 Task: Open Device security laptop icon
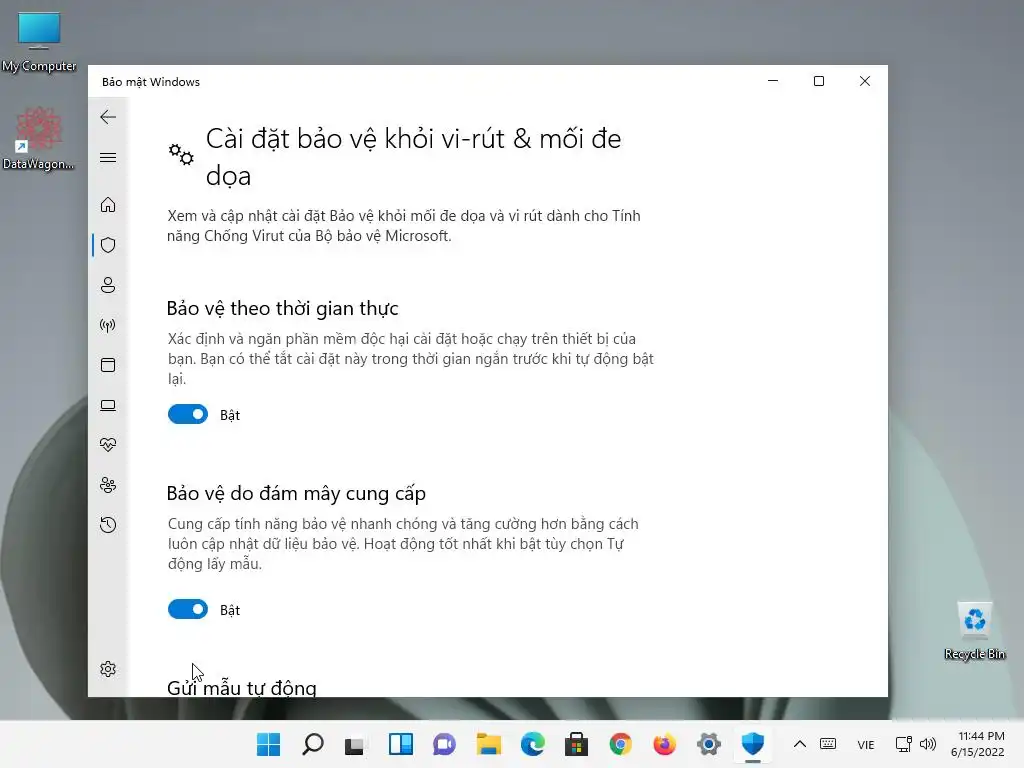pos(108,406)
